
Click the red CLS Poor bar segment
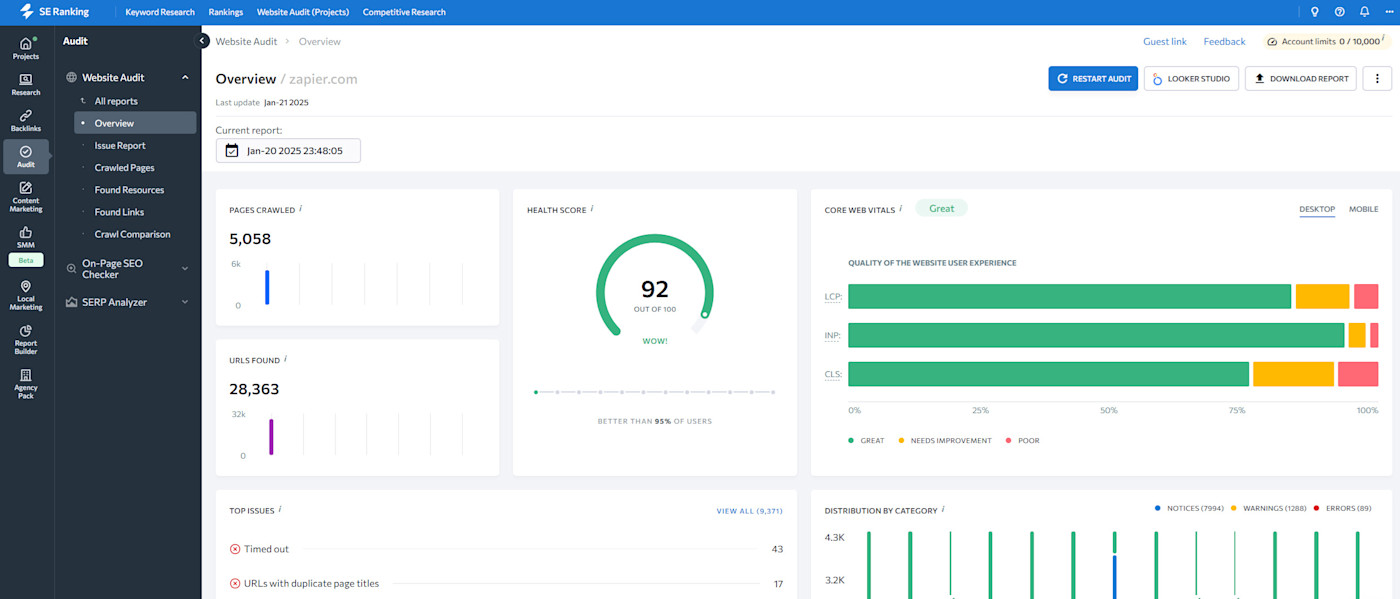pyautogui.click(x=1358, y=374)
